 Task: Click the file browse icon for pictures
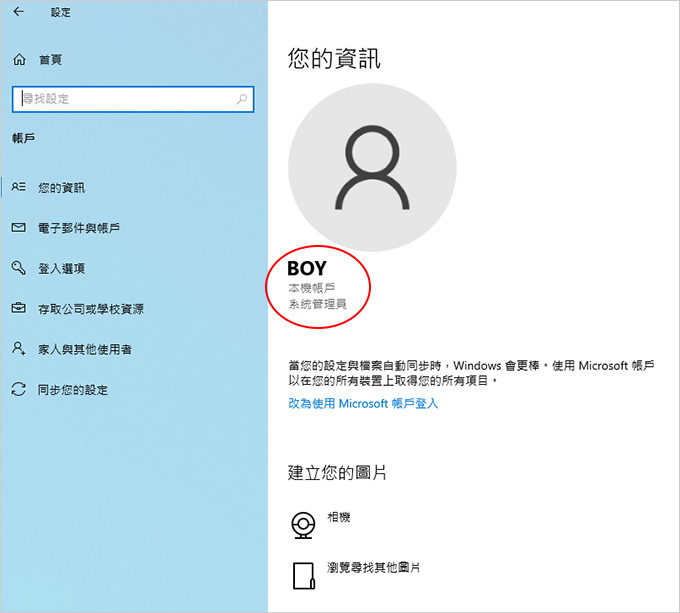click(x=304, y=576)
